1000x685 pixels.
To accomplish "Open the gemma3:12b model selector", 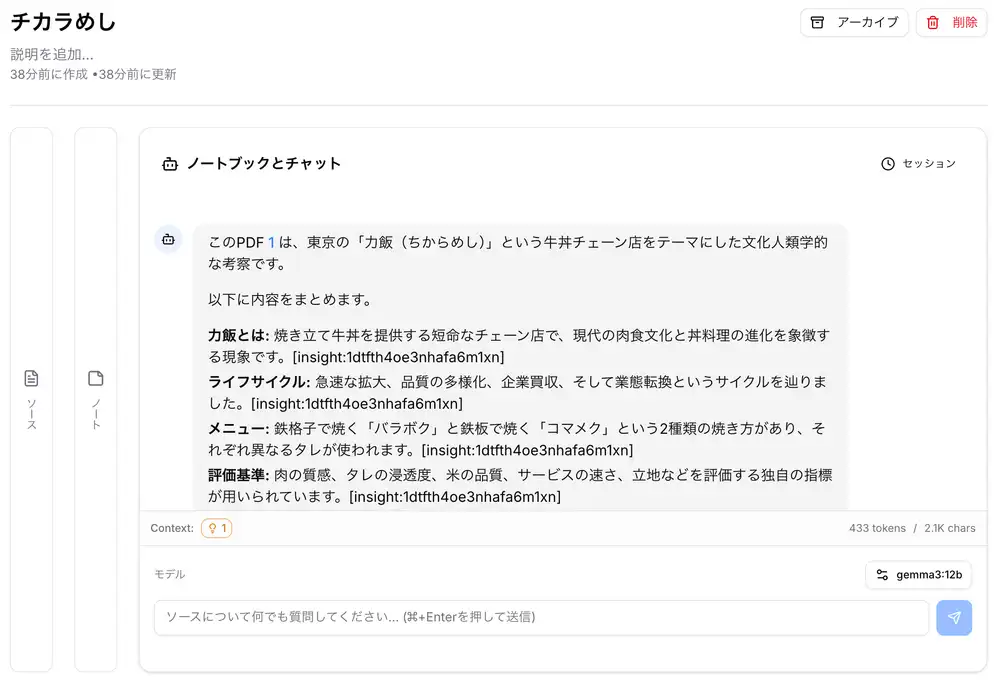I will coord(917,575).
